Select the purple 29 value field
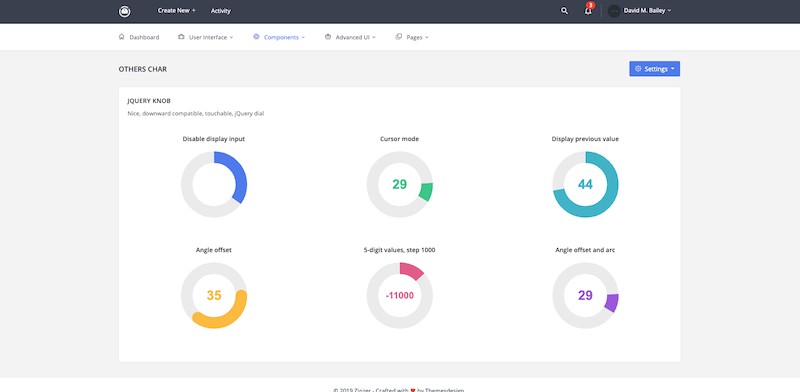The image size is (800, 392). click(x=585, y=296)
